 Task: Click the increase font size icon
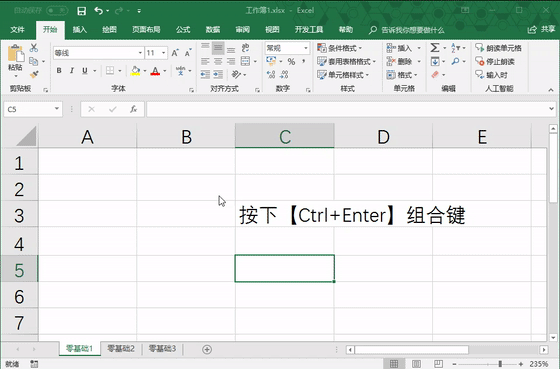(175, 53)
